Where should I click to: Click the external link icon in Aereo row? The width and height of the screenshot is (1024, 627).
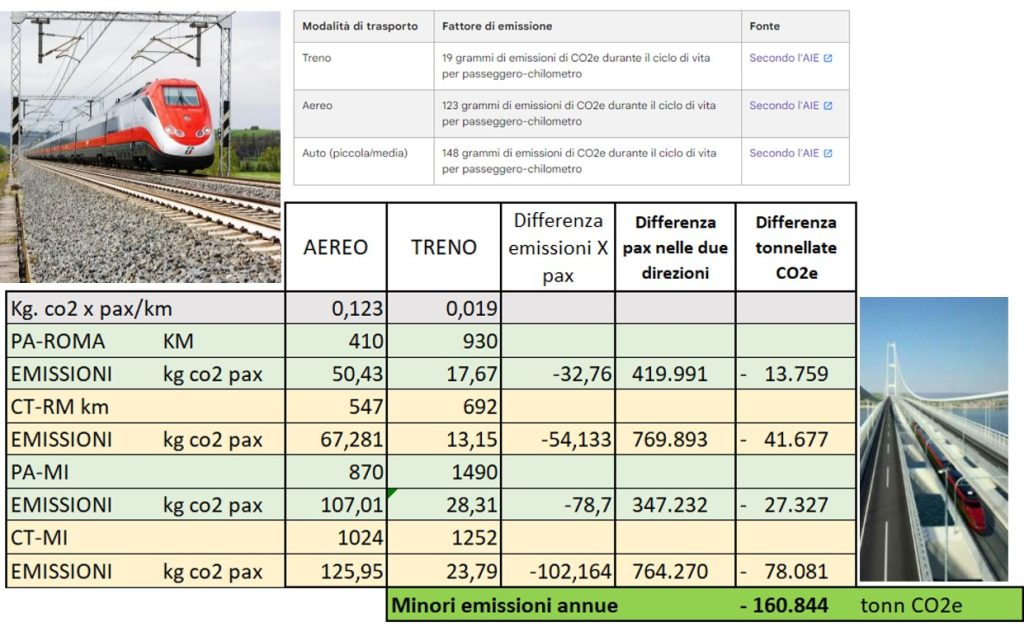tap(828, 106)
